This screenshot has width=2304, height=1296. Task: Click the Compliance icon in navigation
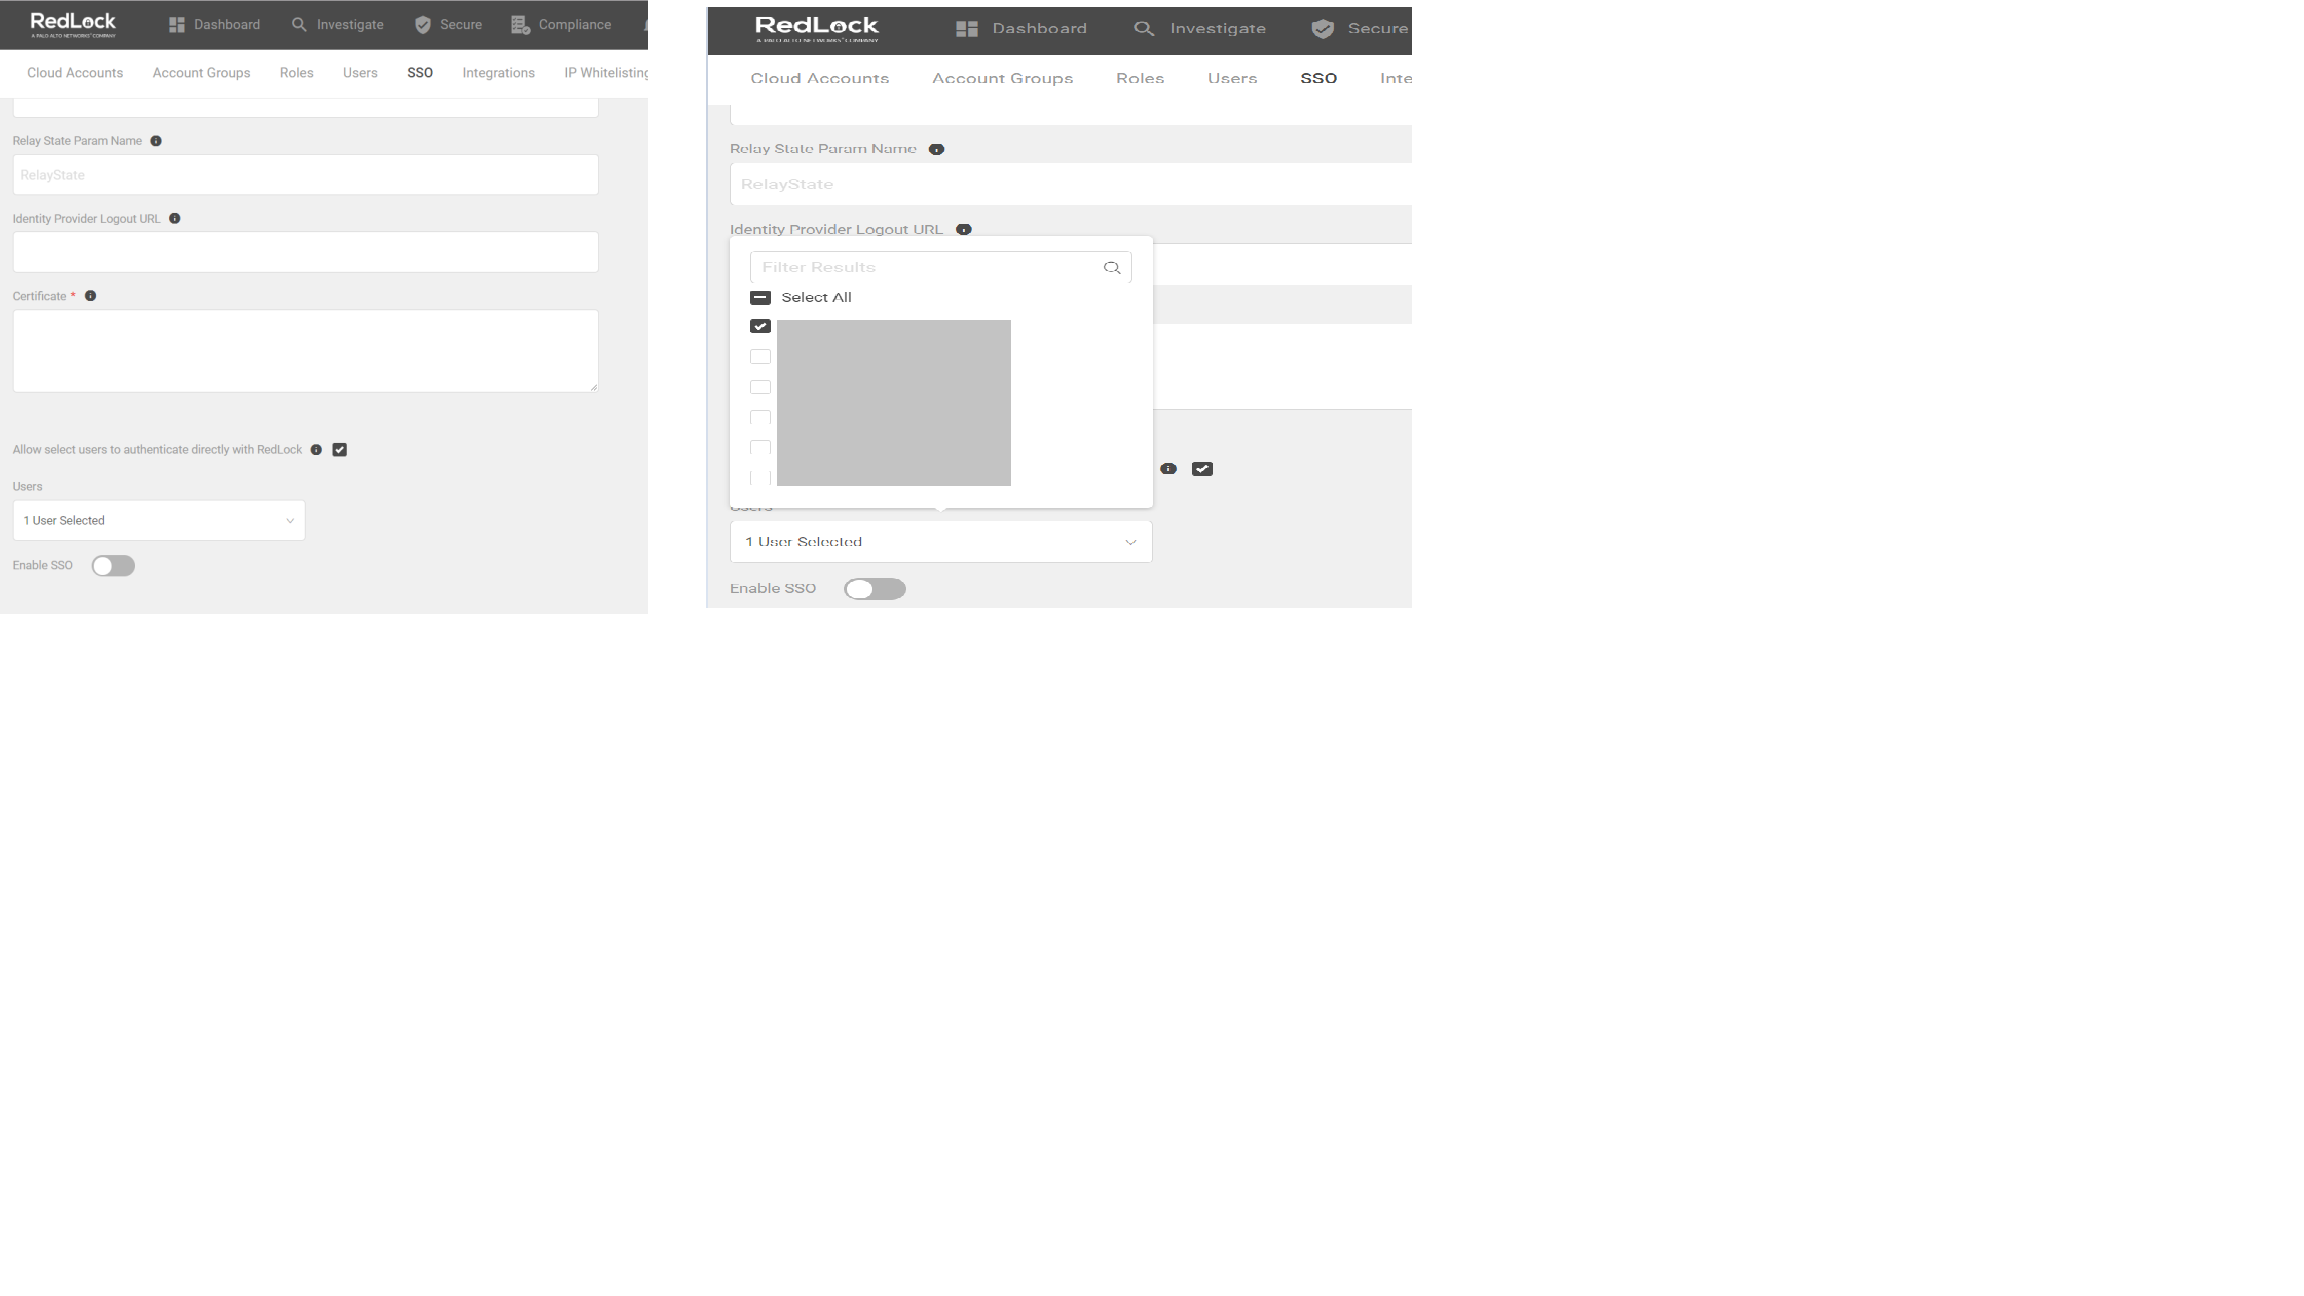pyautogui.click(x=519, y=24)
